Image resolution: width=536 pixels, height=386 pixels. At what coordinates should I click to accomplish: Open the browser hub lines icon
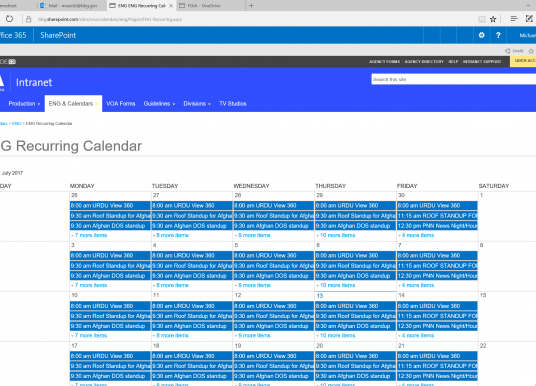(514, 19)
